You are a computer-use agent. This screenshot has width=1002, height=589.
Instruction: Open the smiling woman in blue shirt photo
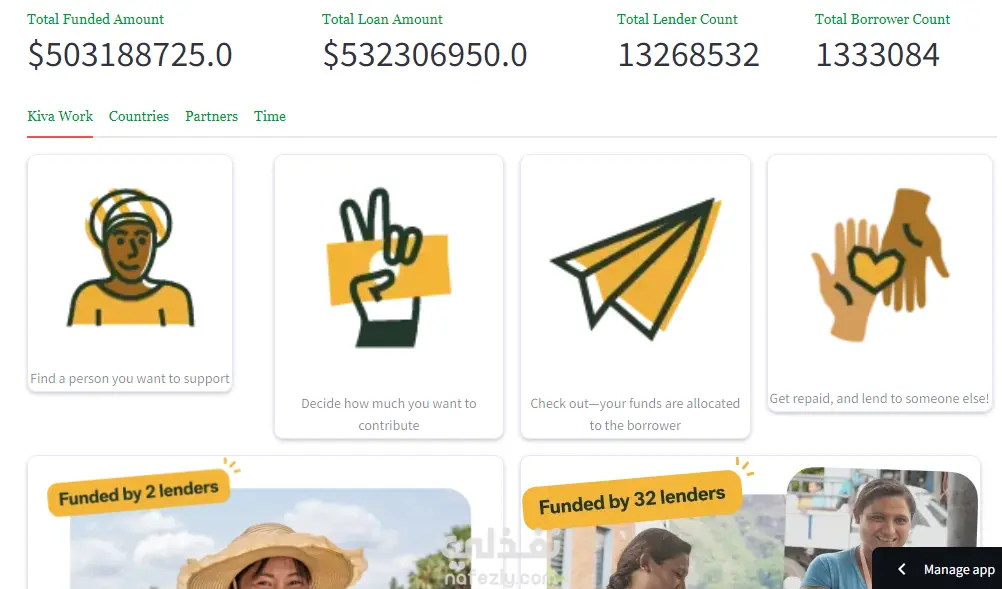(881, 528)
